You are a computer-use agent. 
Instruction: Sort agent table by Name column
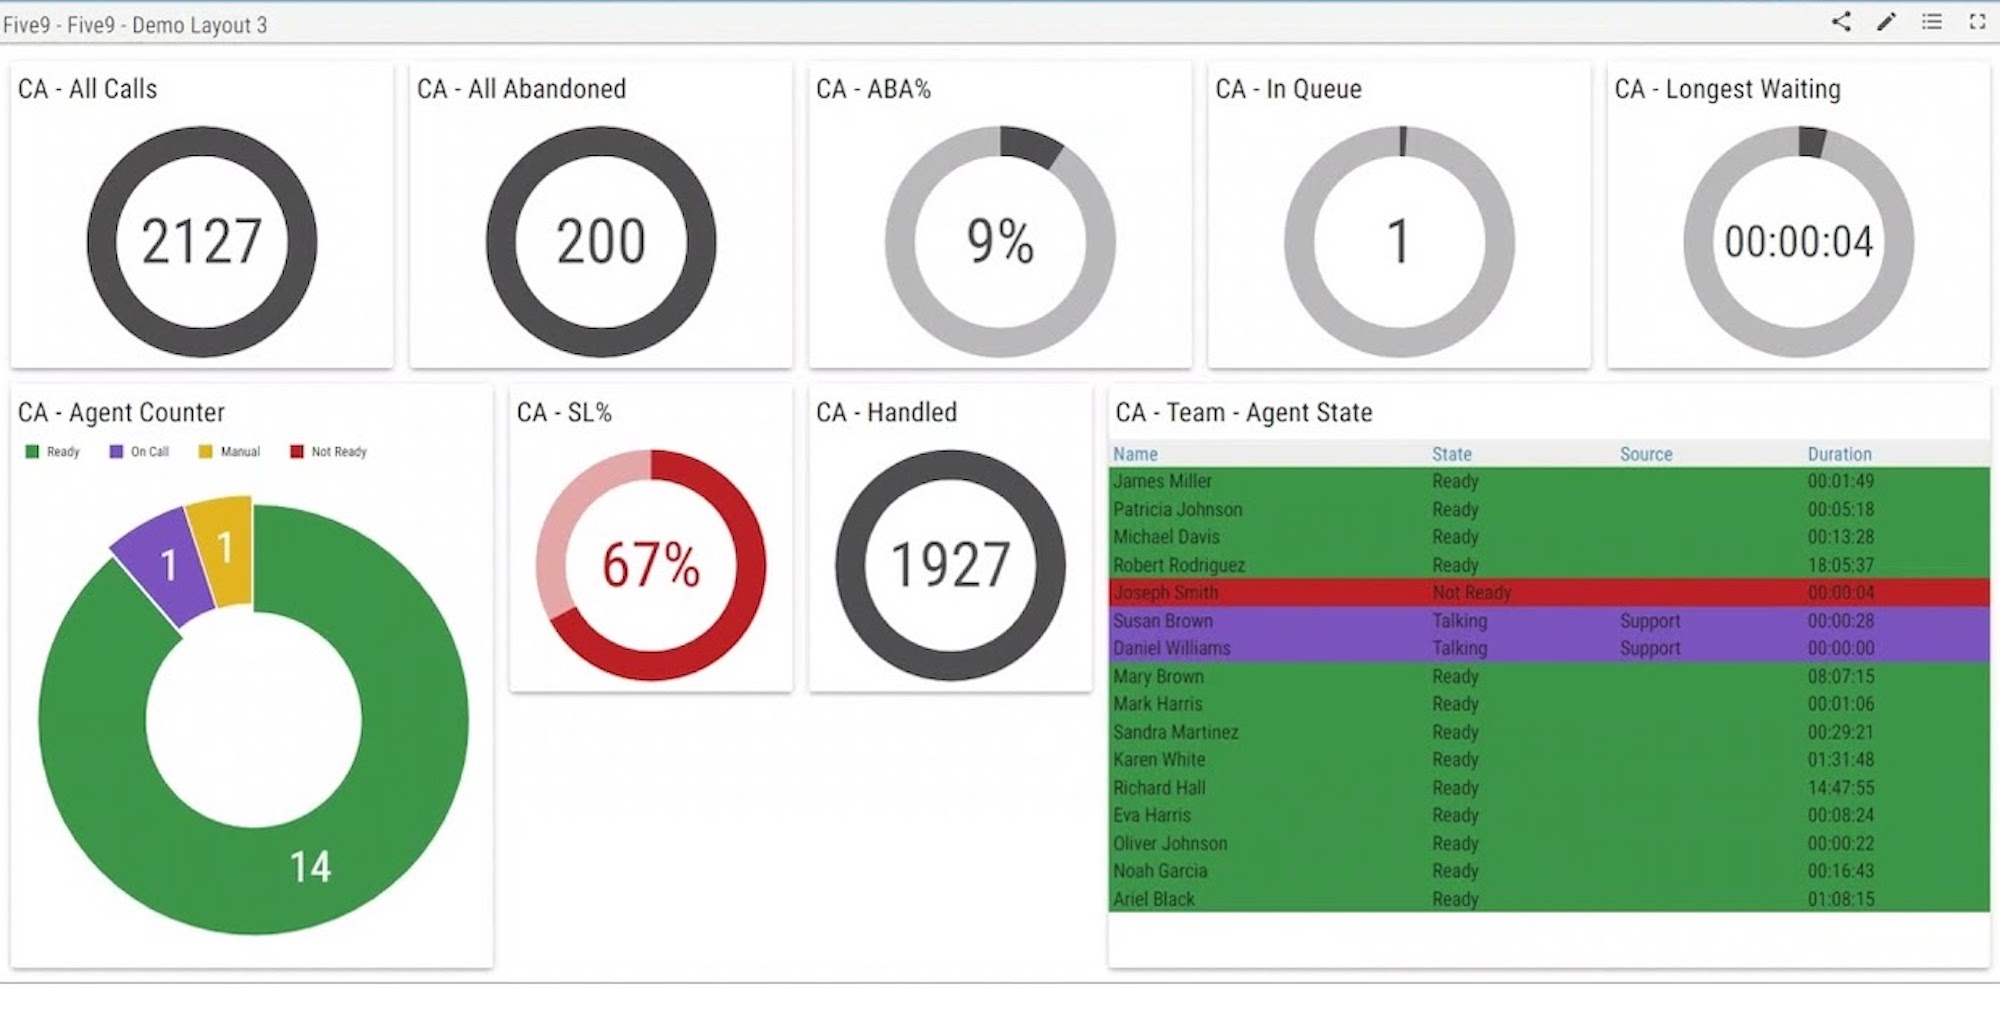(1135, 454)
